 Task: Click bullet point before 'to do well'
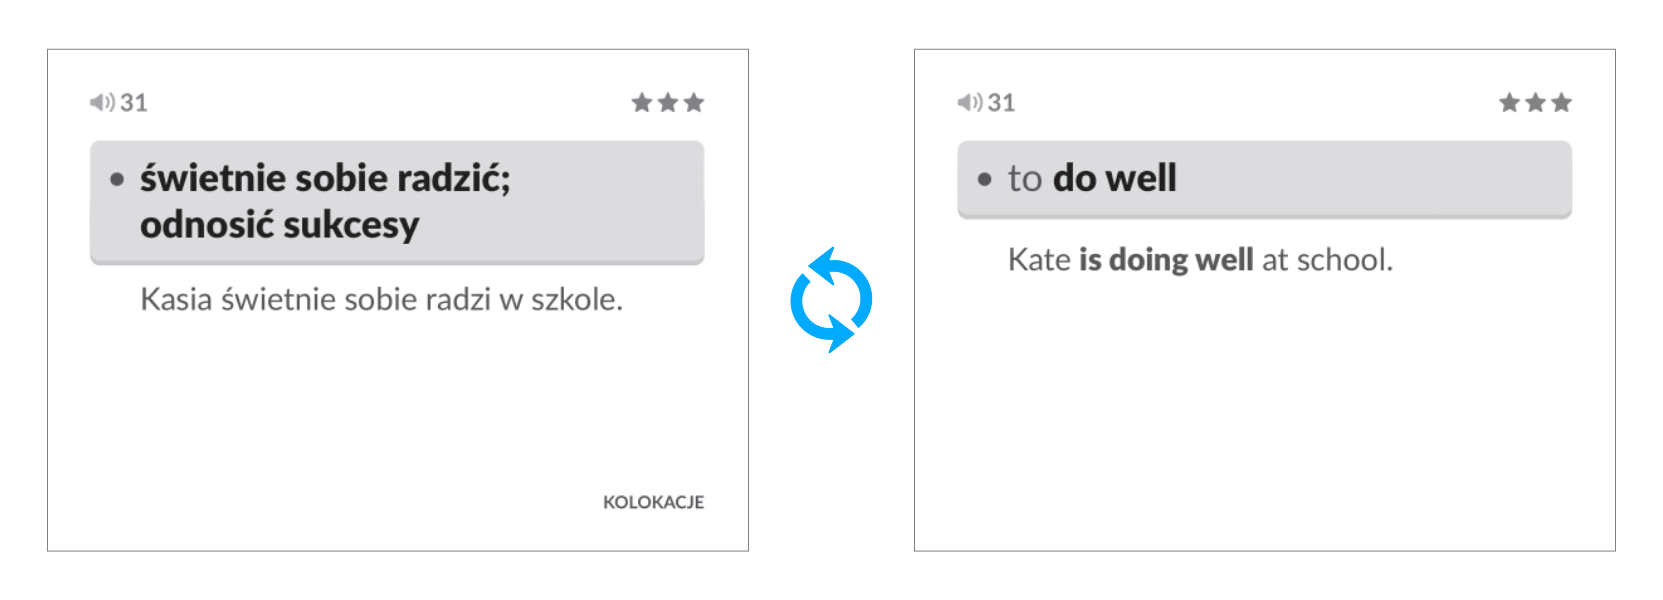click(x=985, y=180)
